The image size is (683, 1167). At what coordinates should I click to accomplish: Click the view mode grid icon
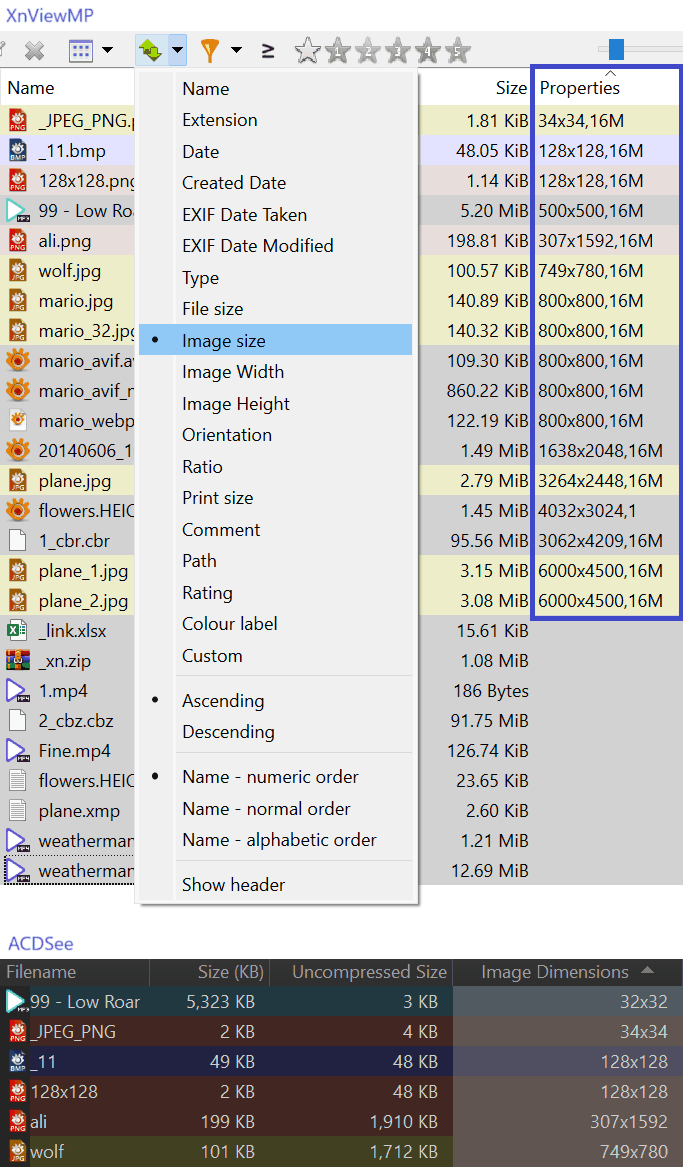[81, 49]
